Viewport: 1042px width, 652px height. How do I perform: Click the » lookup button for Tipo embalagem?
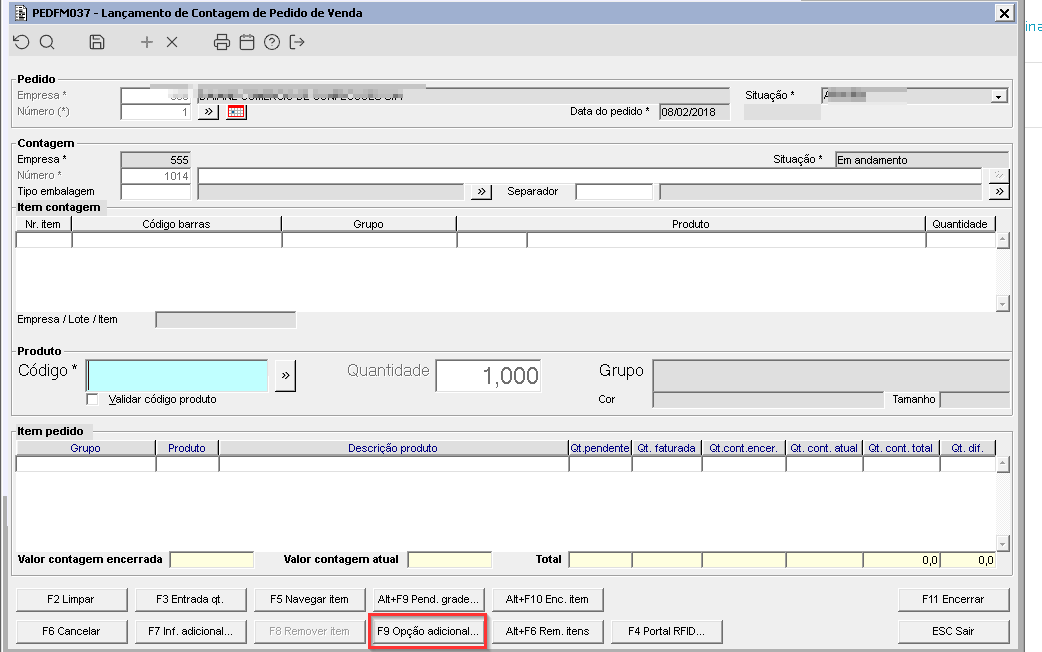[x=481, y=192]
